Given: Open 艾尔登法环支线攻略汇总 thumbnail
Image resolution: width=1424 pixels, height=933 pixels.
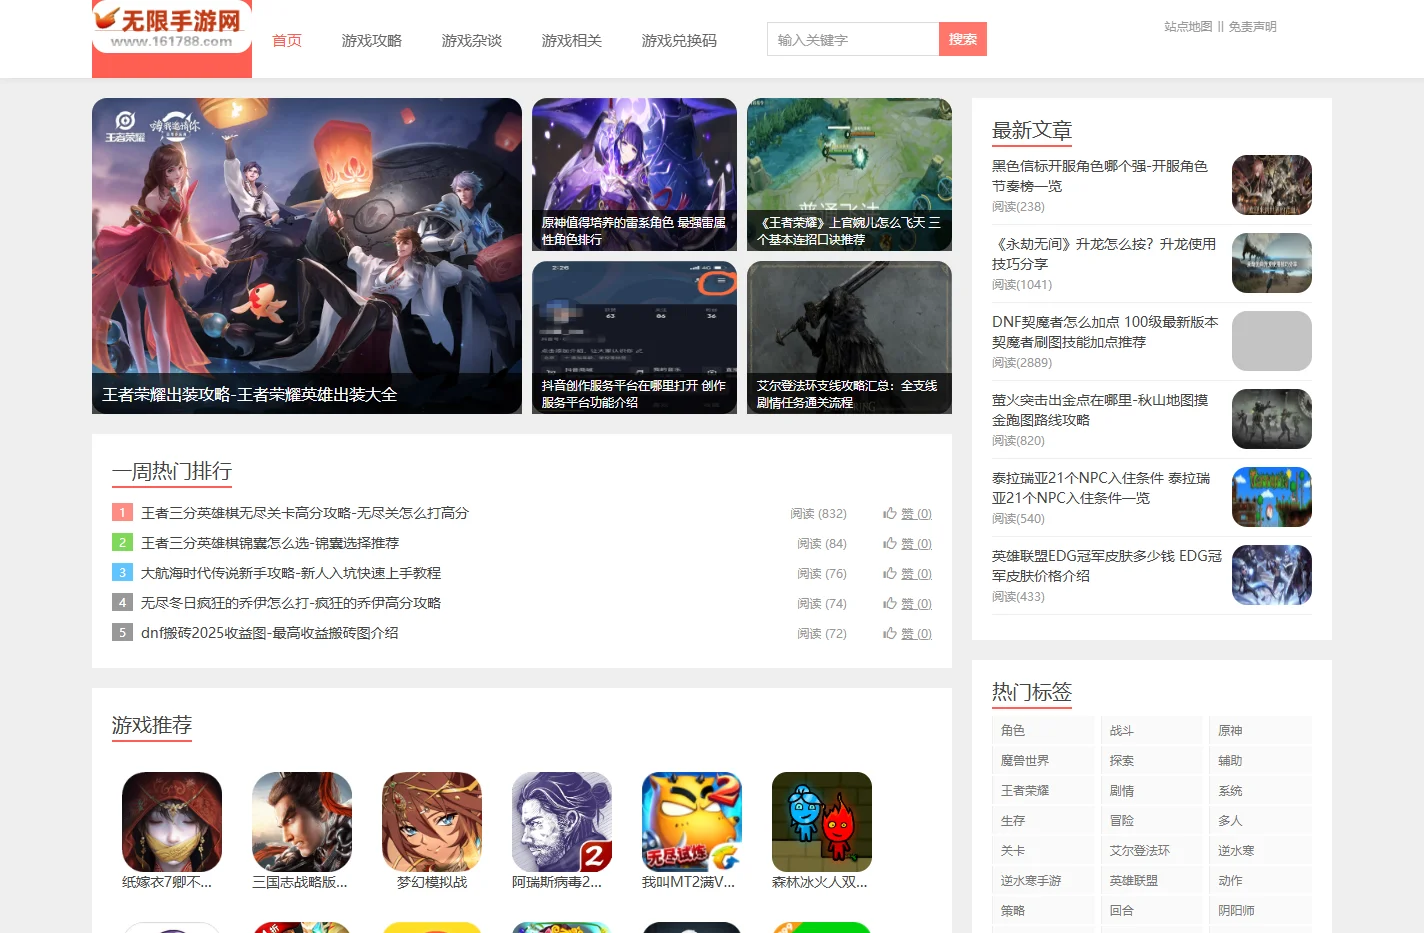Looking at the screenshot, I should [x=849, y=338].
